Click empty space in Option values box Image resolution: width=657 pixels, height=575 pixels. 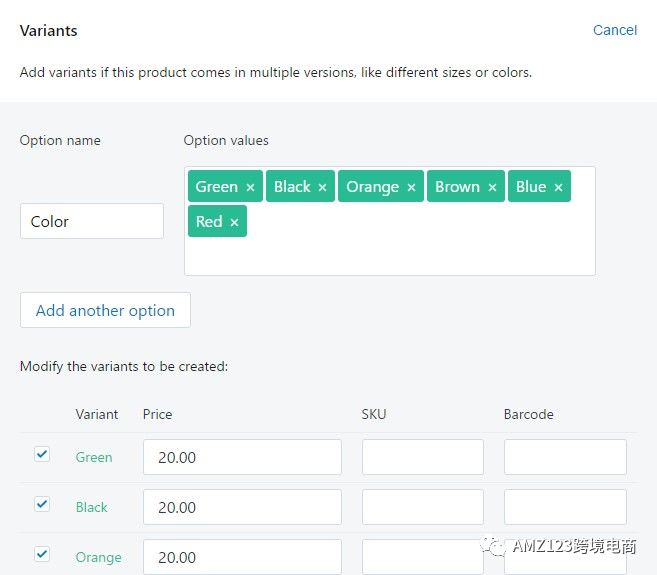(419, 251)
